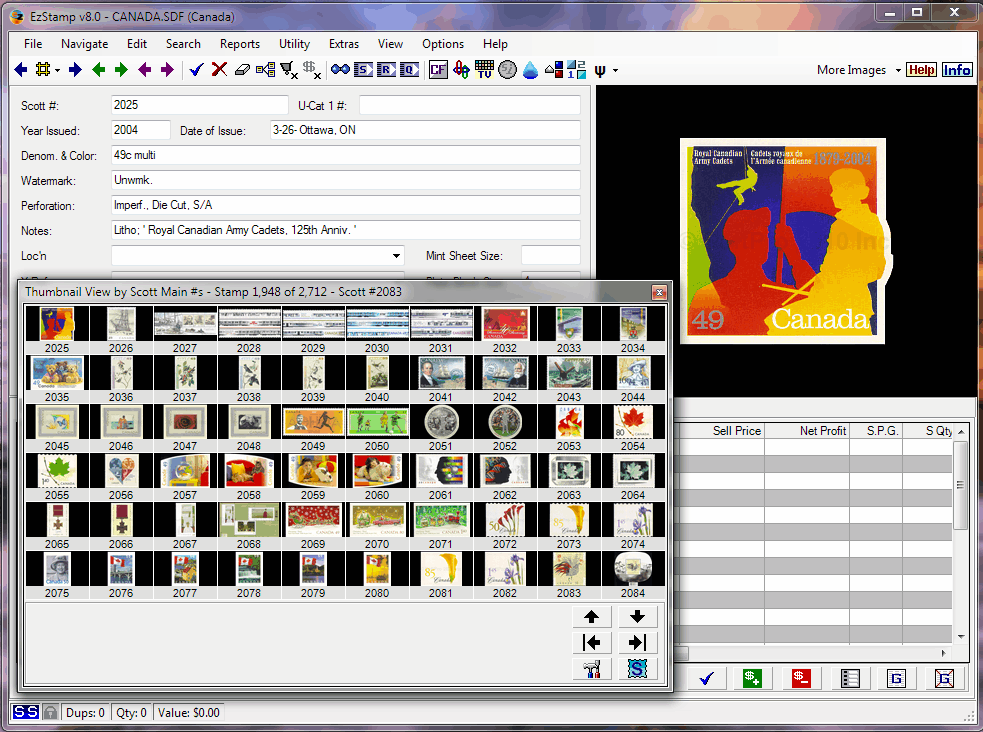Click the inventory grid vertical scrollbar

(x=960, y=534)
